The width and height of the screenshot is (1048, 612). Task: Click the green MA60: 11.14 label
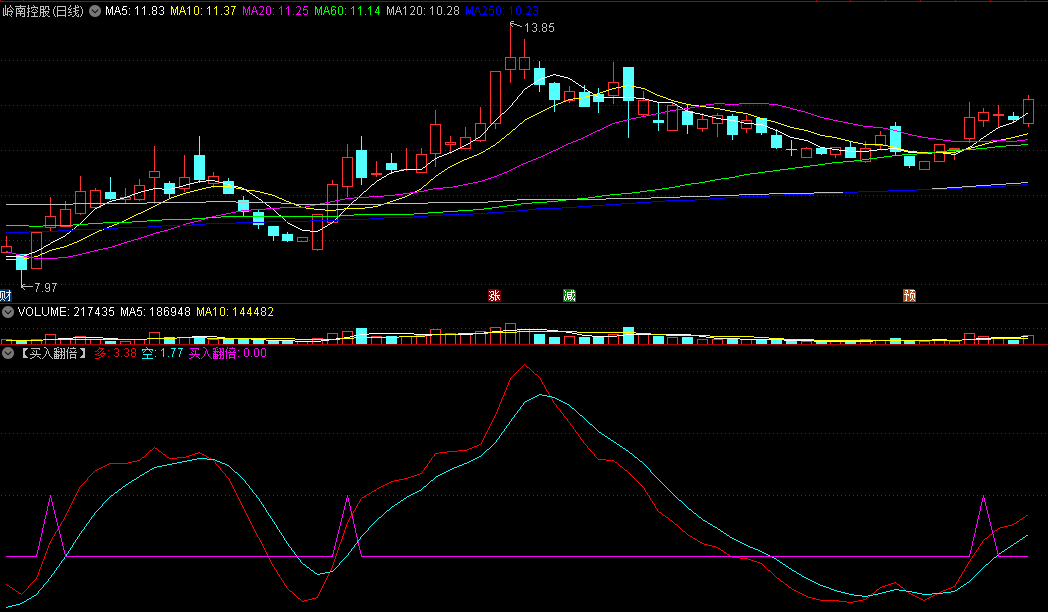point(348,11)
